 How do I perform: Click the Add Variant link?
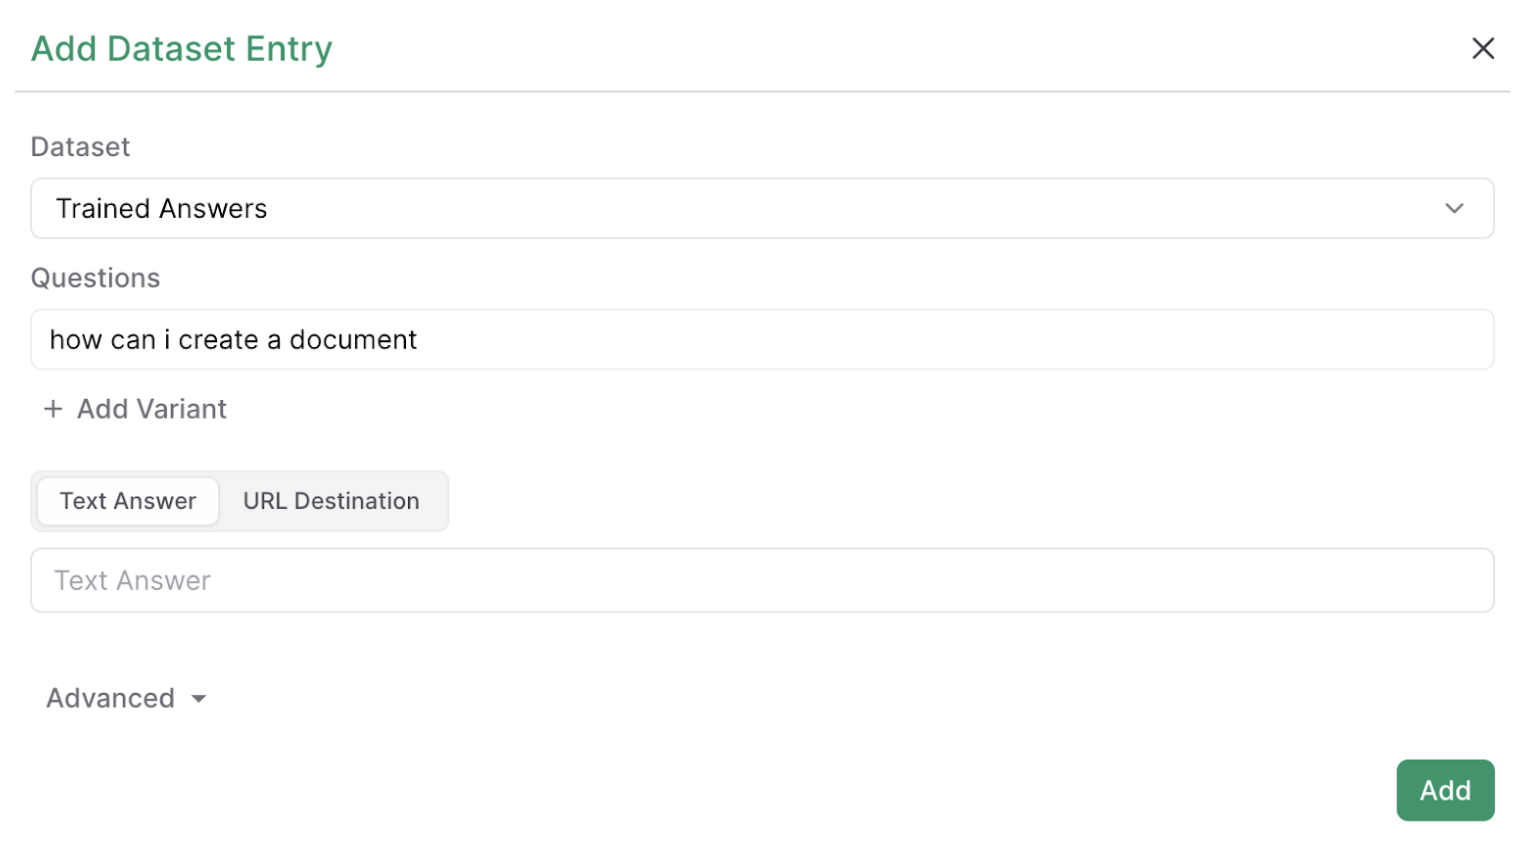pyautogui.click(x=152, y=409)
